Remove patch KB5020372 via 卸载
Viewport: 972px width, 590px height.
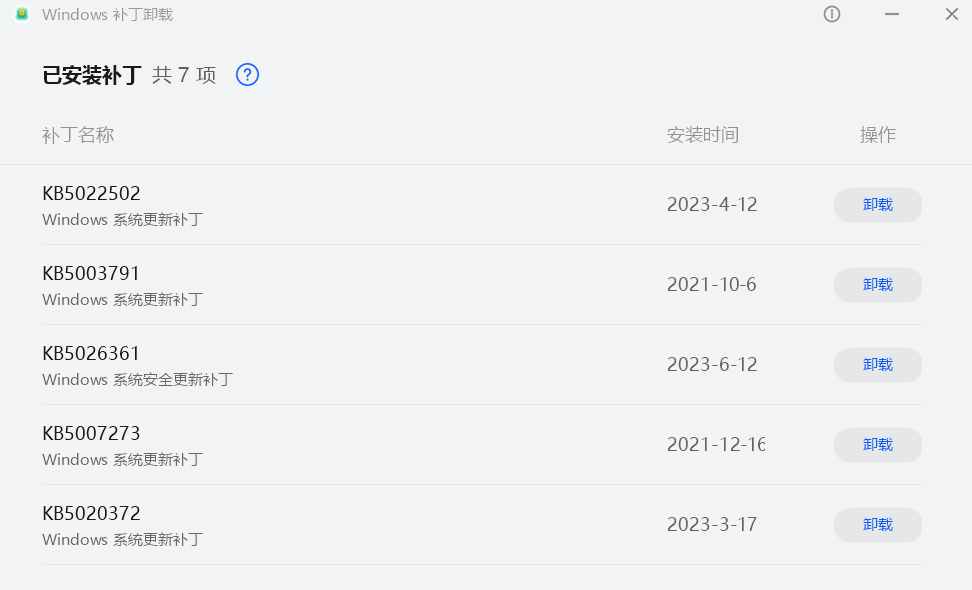[x=877, y=525]
